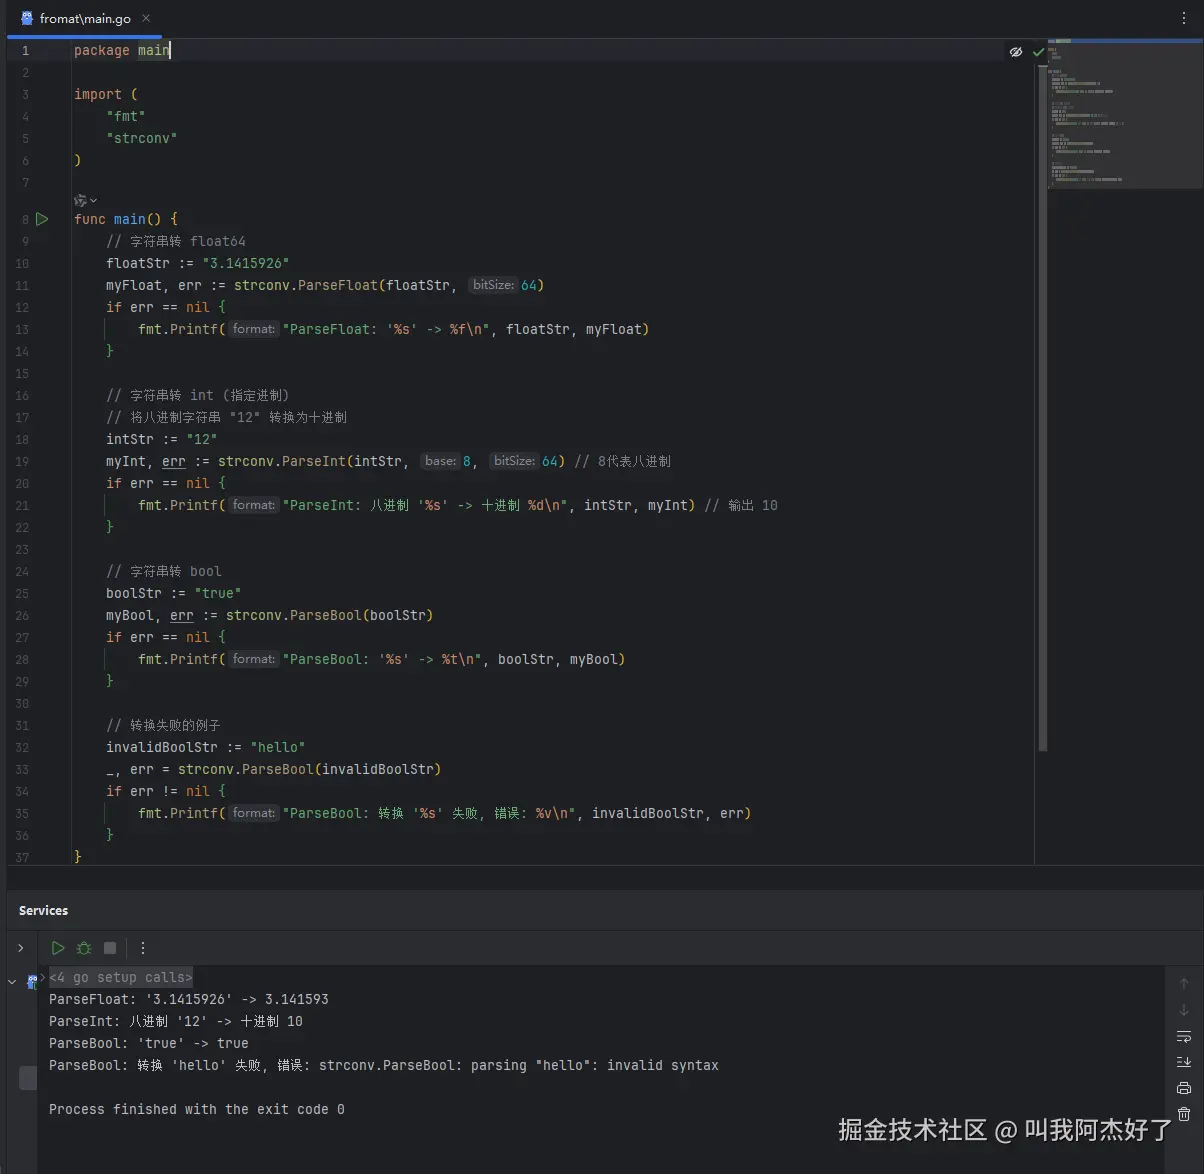Click the green inspection checkmark widget
The image size is (1204, 1174).
[1038, 51]
